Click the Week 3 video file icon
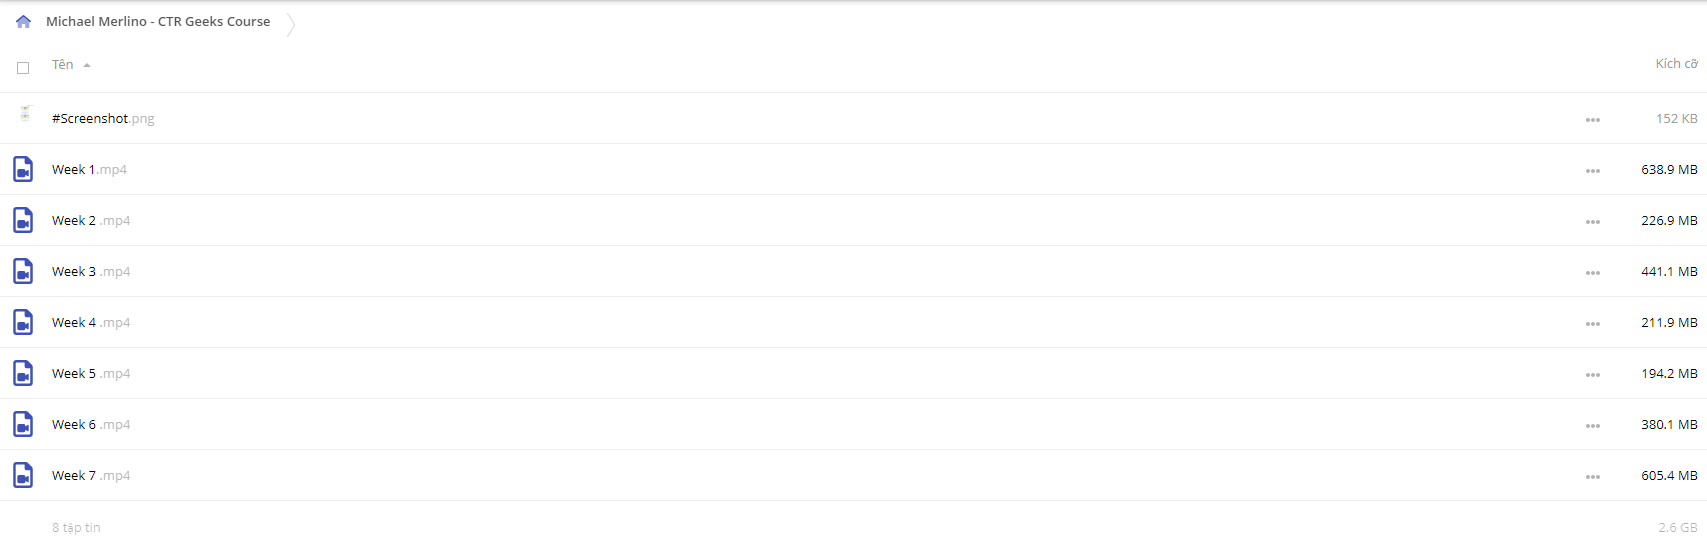 coord(23,271)
